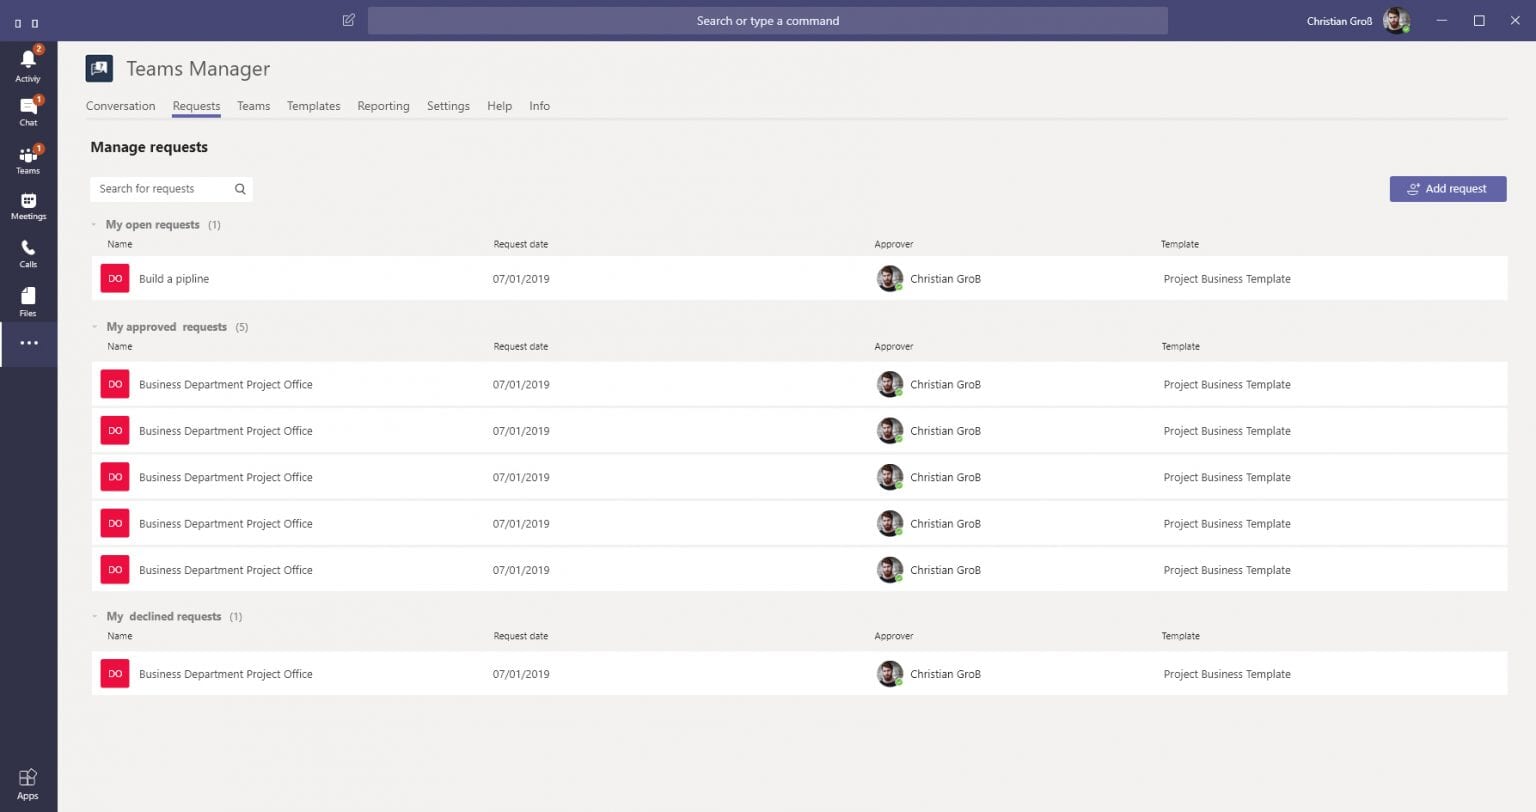The height and width of the screenshot is (812, 1536).
Task: Open Calls phone icon in the sidebar
Action: [x=28, y=254]
